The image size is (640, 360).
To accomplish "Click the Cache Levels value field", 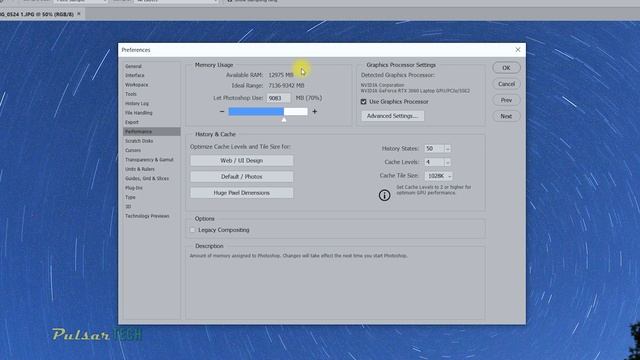I will (x=434, y=162).
